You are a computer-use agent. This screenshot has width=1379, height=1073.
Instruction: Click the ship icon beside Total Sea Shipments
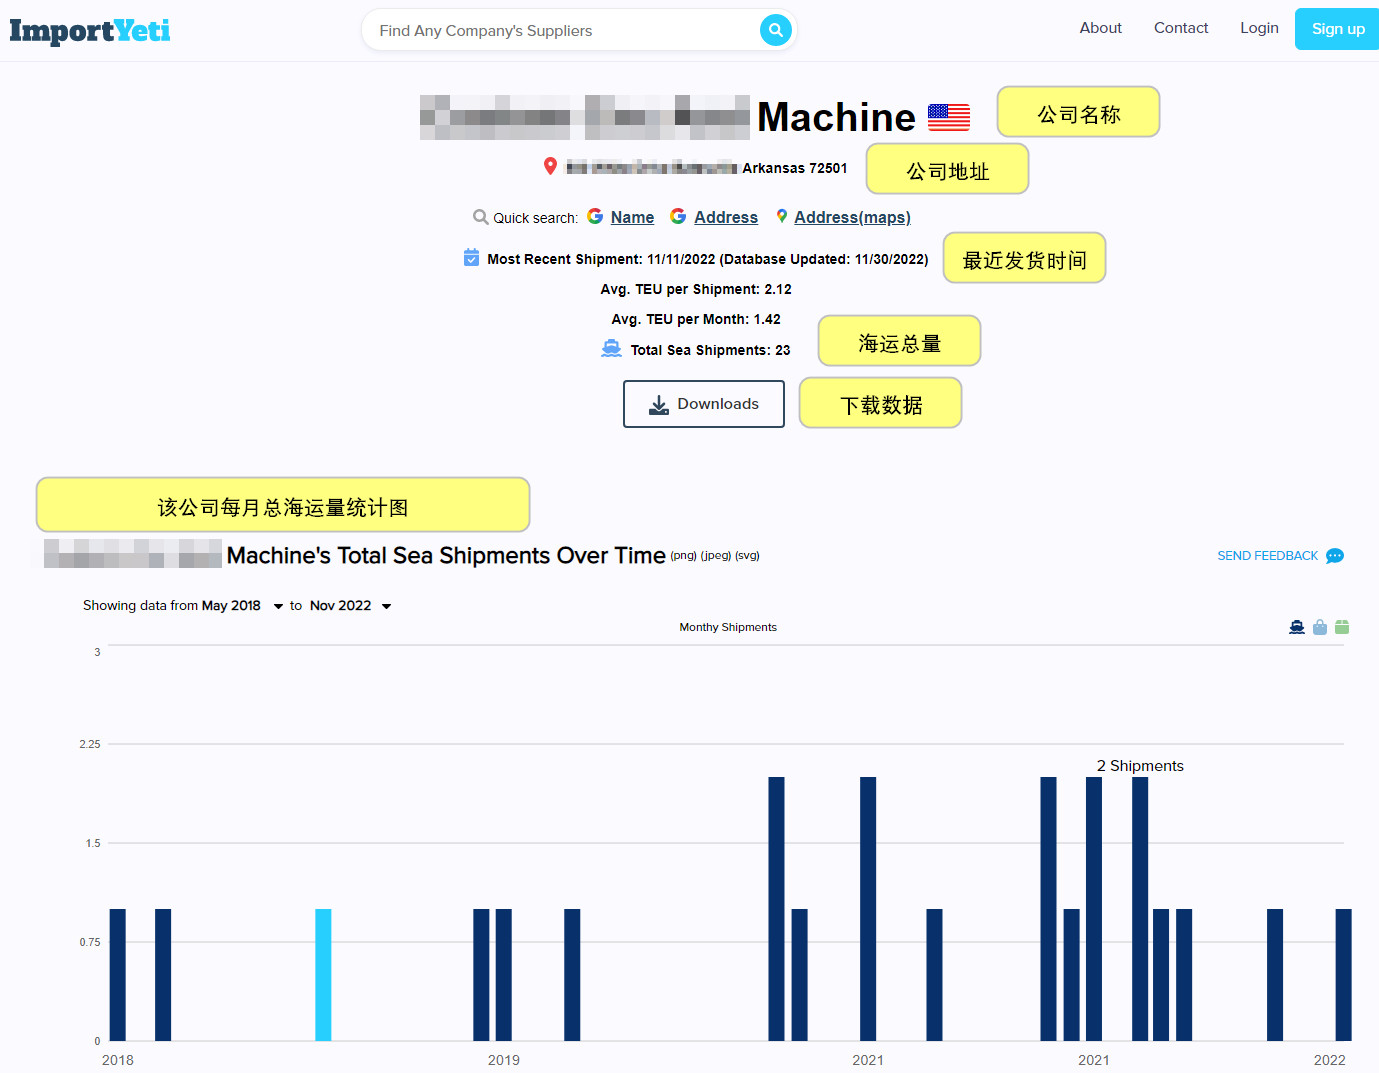tap(611, 348)
